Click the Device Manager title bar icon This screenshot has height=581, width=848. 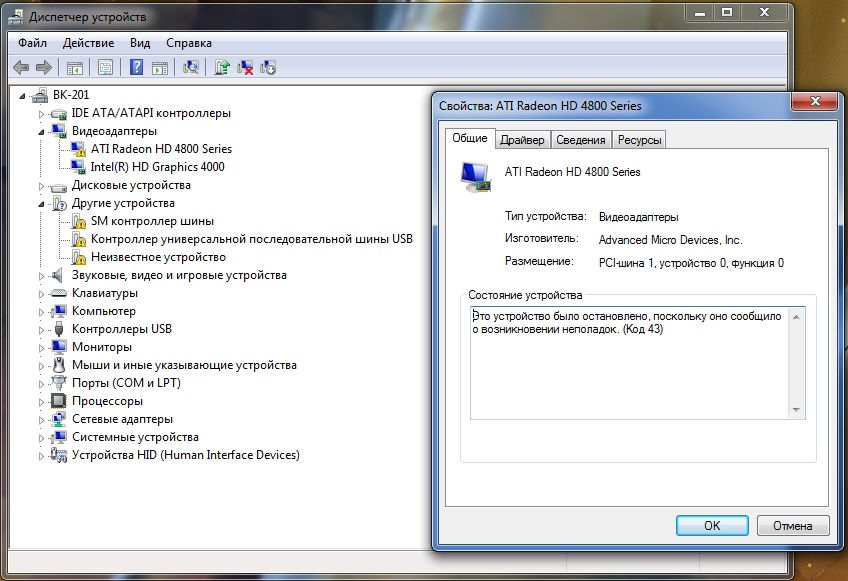coord(15,17)
